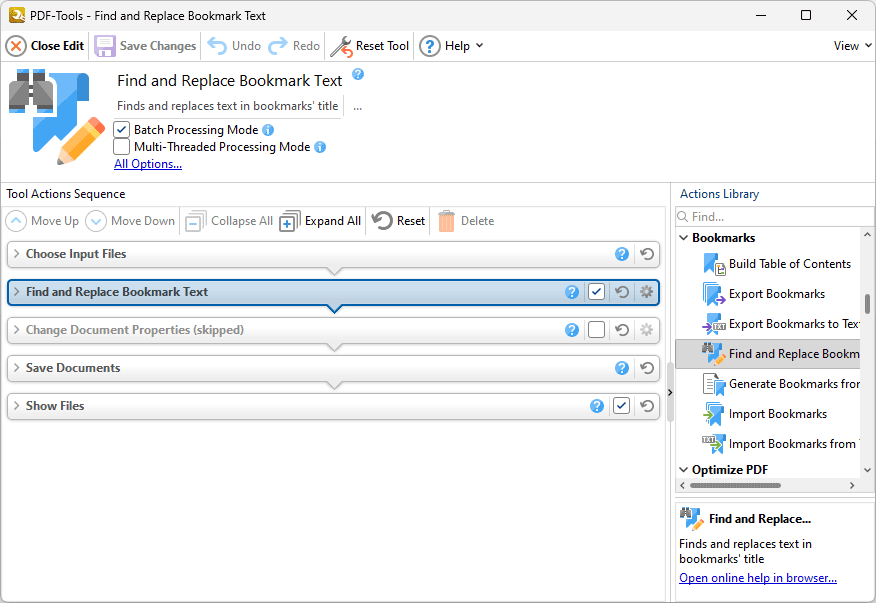This screenshot has height=603, width=876.
Task: Click the Save Changes floppy icon
Action: (x=104, y=46)
